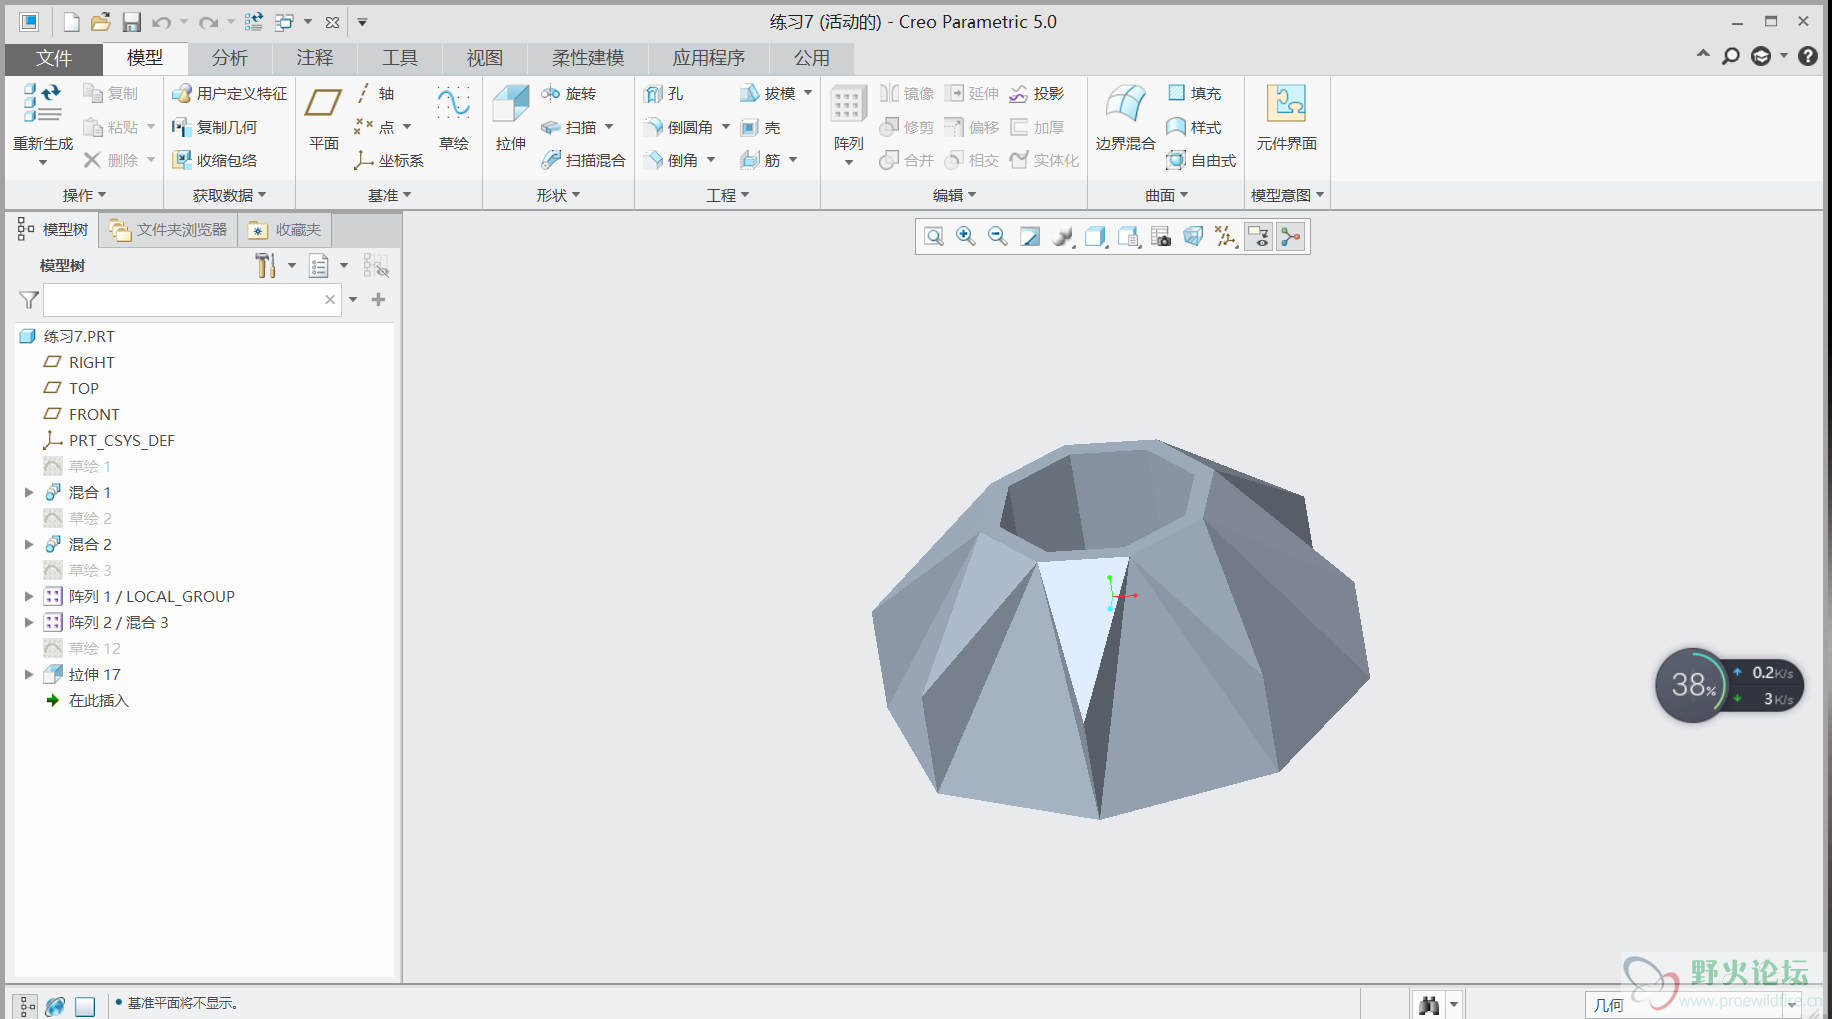Screen dimensions: 1832x1019
Task: Open the 曲面 group dropdown
Action: (x=1166, y=195)
